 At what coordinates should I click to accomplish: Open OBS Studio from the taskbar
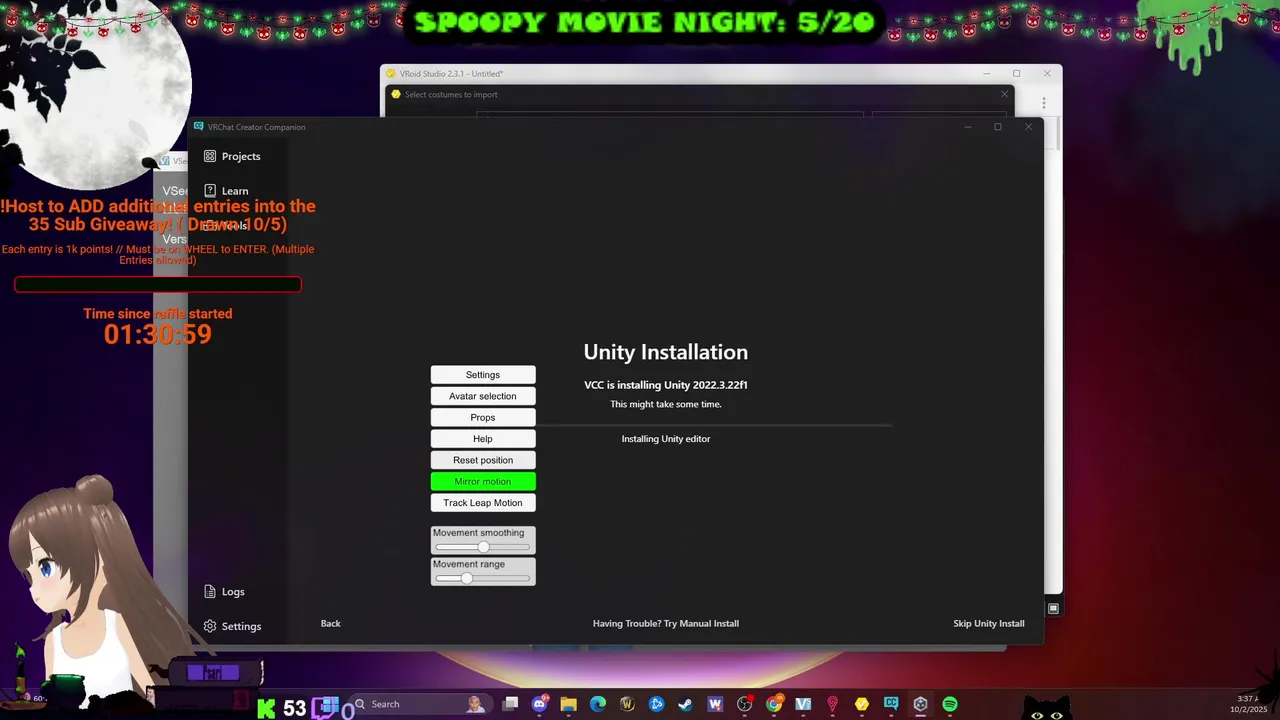click(745, 704)
